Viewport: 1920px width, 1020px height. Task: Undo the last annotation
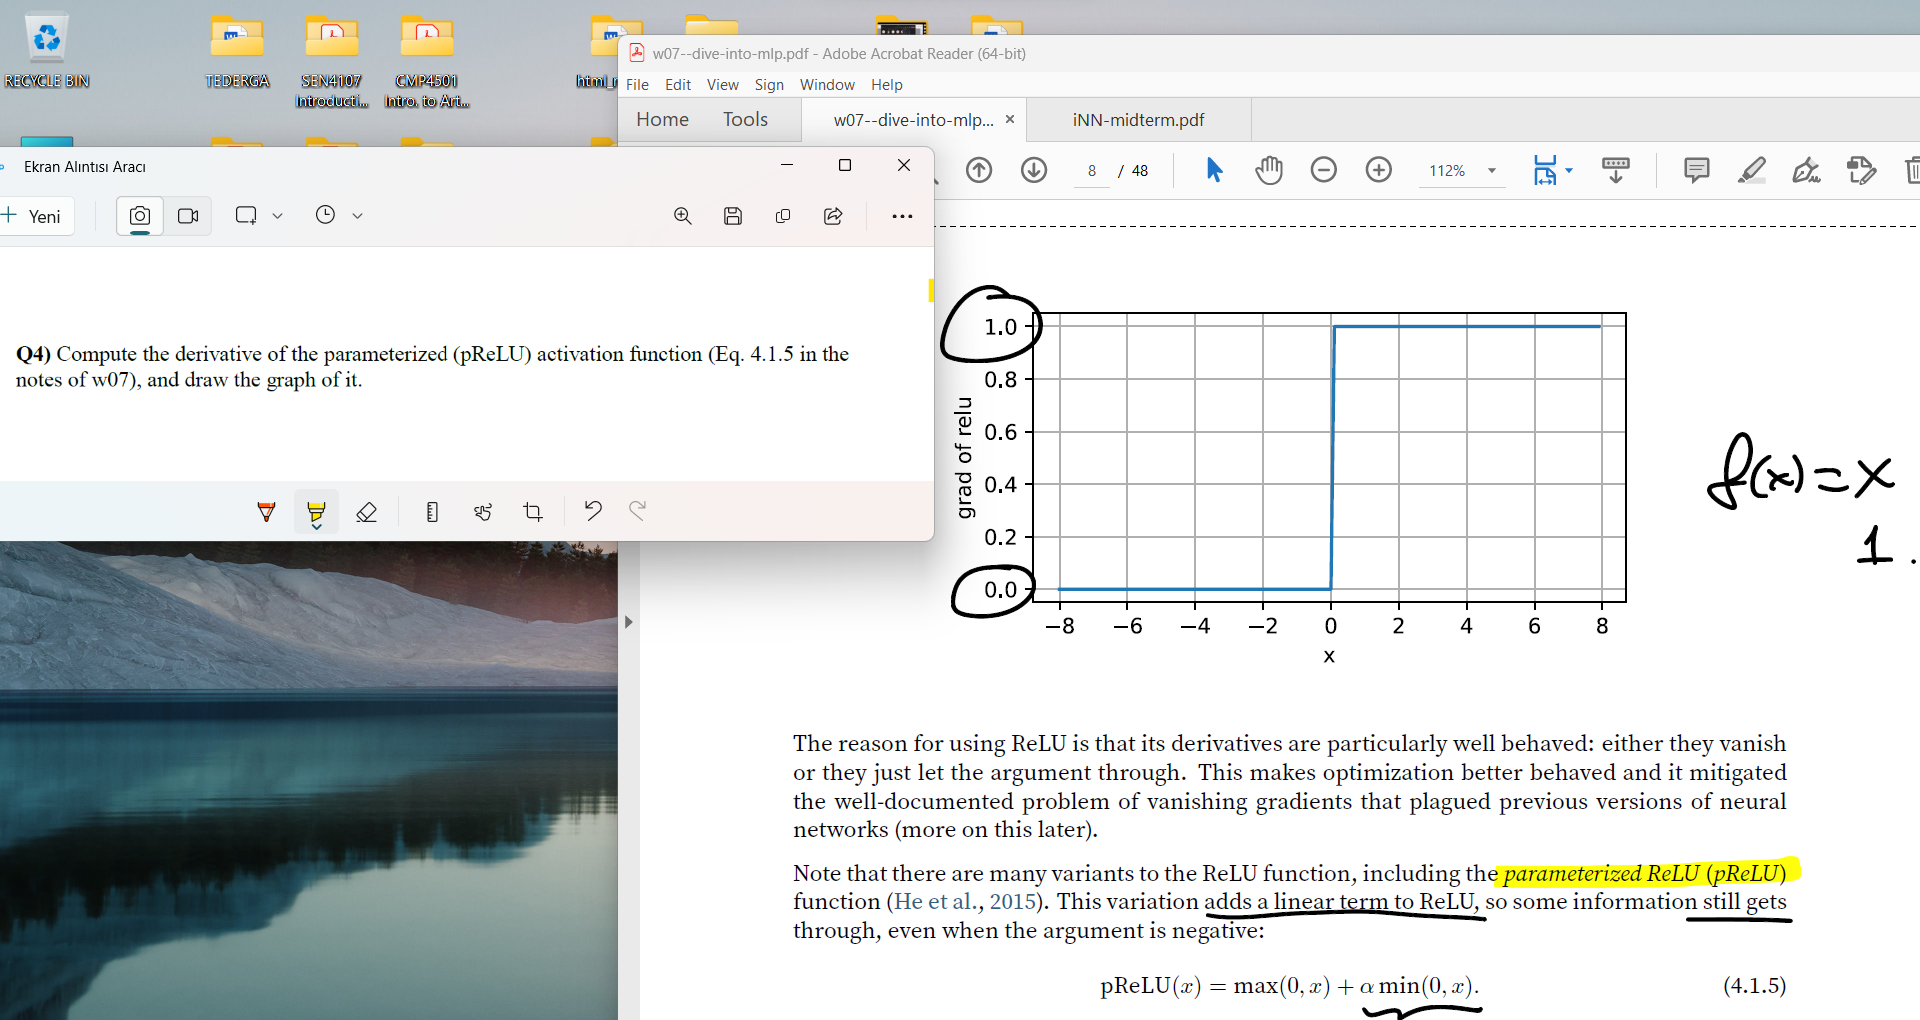(593, 511)
